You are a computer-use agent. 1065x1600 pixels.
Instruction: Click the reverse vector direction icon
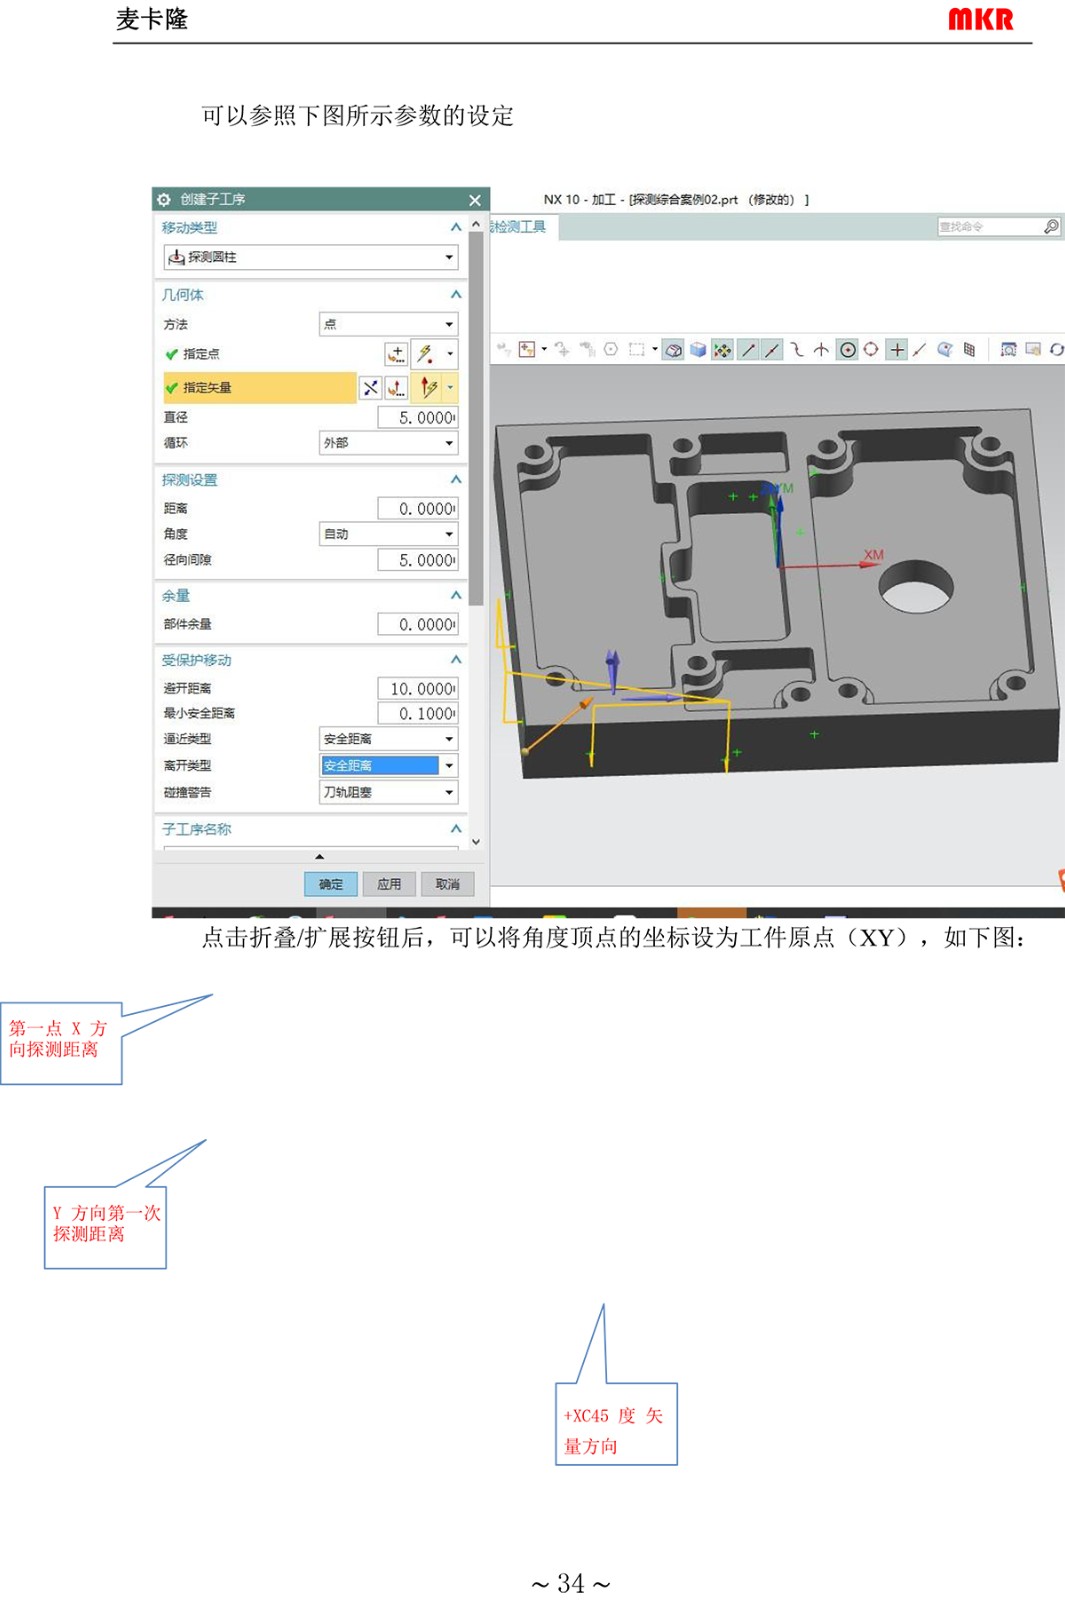pos(370,388)
